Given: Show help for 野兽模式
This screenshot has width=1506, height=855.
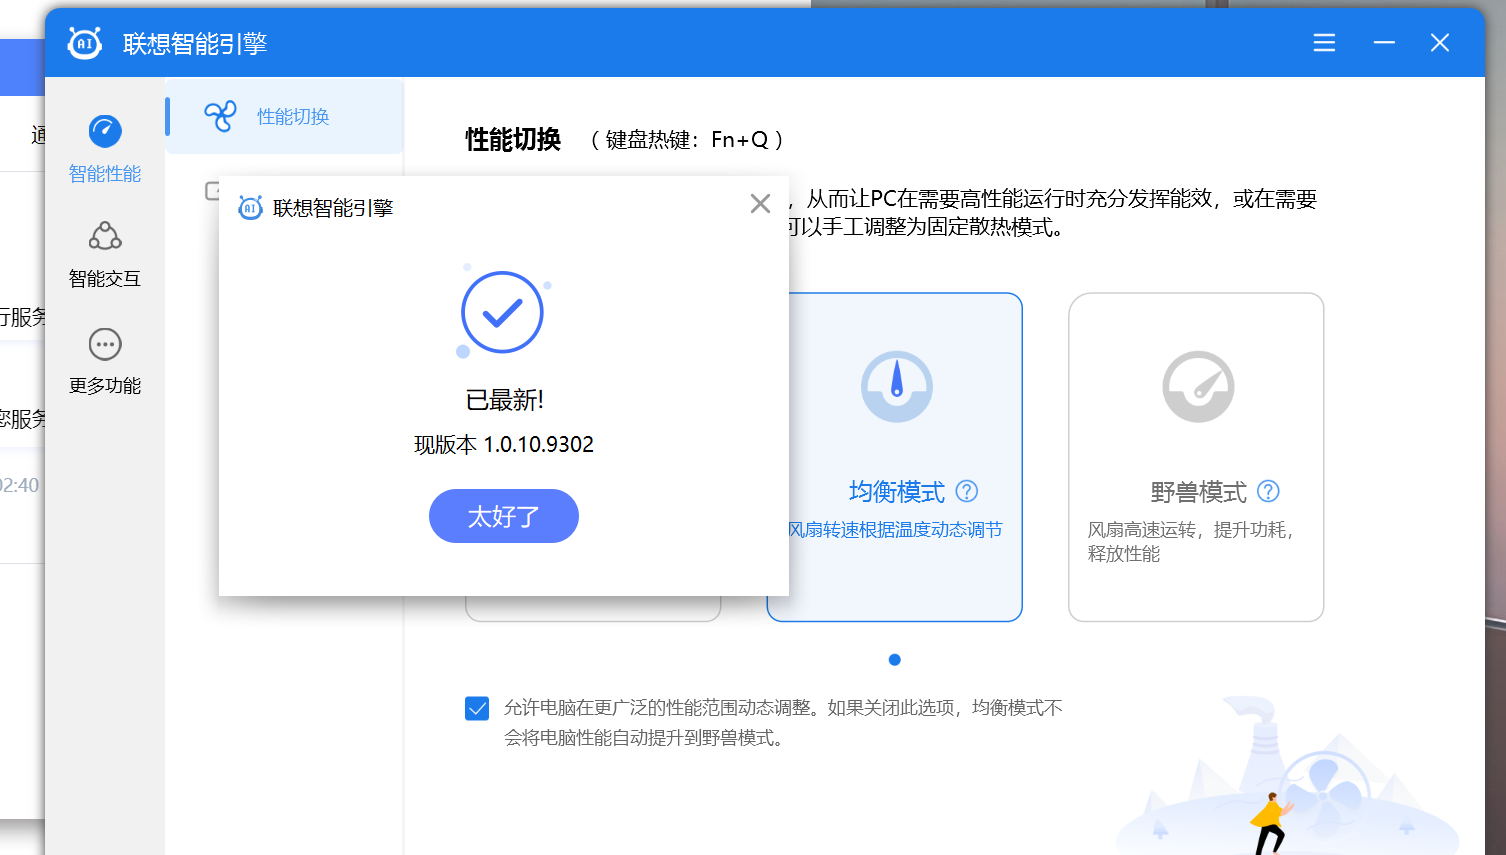Looking at the screenshot, I should 1268,491.
